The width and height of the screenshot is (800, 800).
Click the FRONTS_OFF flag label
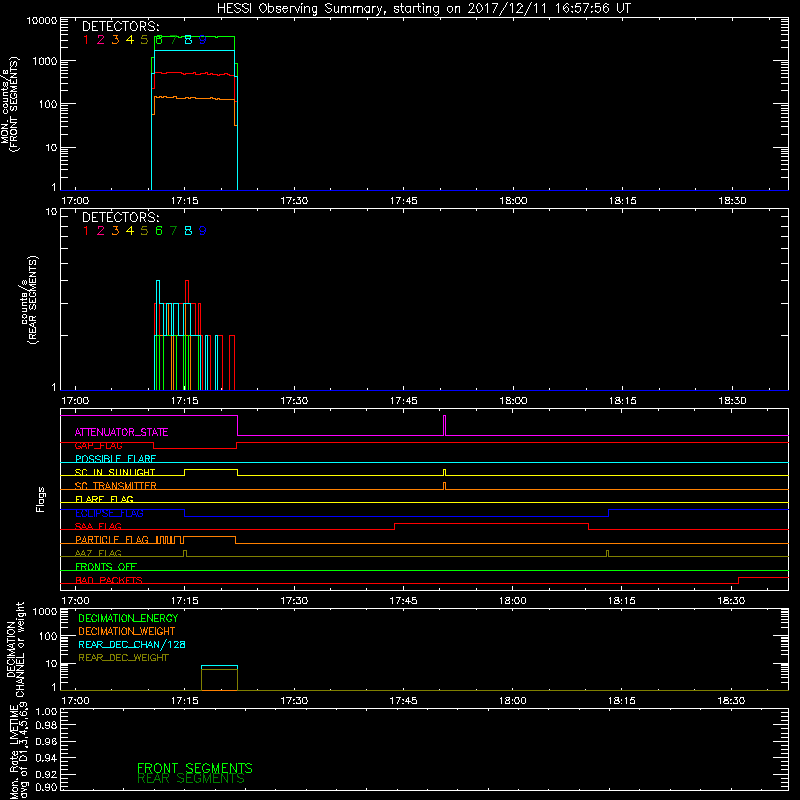pyautogui.click(x=106, y=567)
